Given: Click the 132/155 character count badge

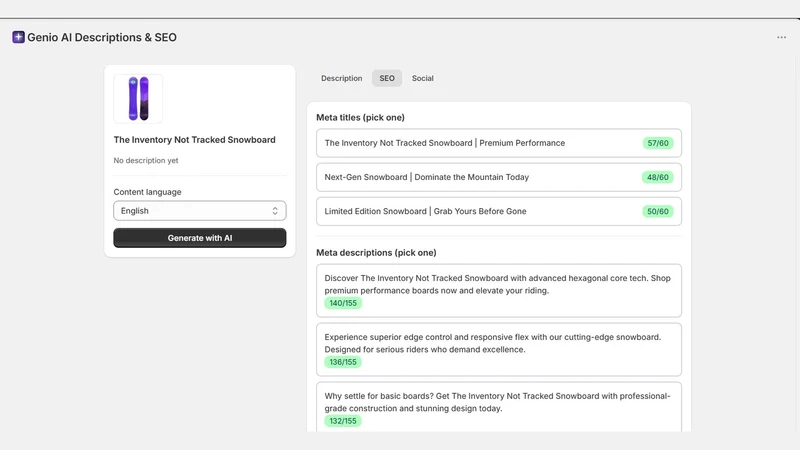Looking at the screenshot, I should tap(343, 421).
